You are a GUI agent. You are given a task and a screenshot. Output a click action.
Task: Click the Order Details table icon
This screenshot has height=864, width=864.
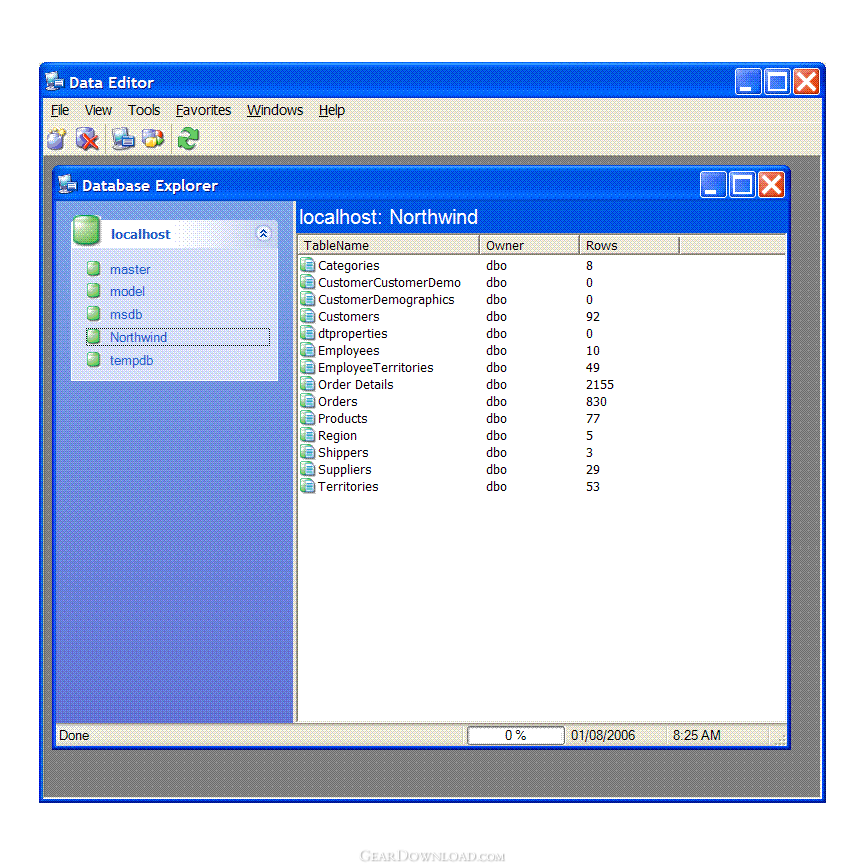[x=307, y=384]
